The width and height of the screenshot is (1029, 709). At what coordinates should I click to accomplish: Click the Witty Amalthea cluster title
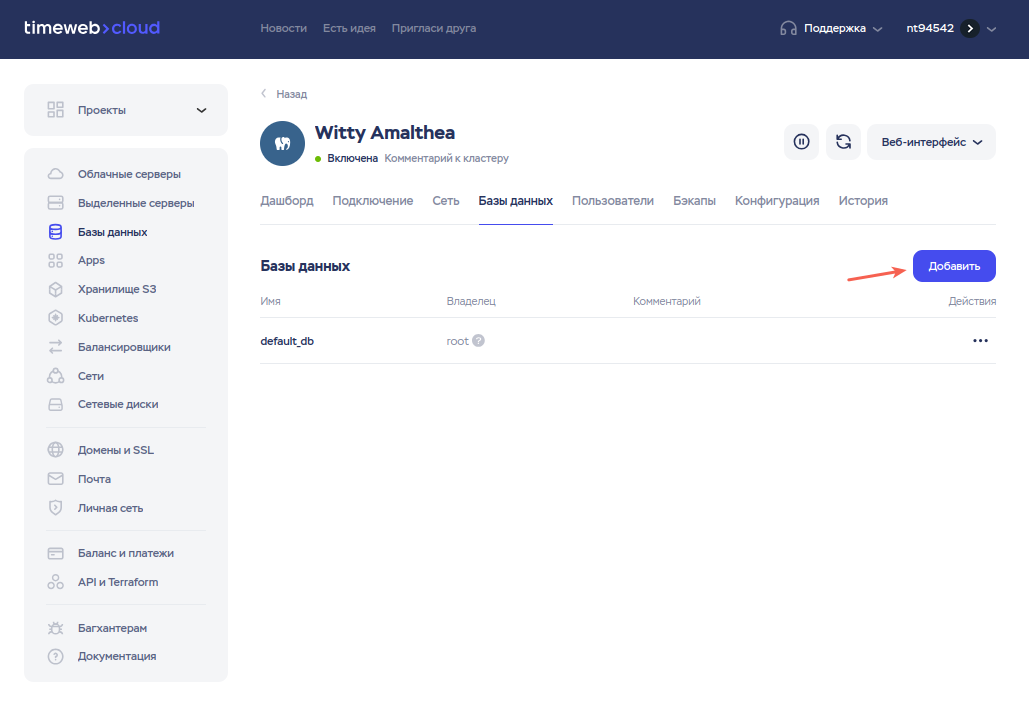pos(385,133)
